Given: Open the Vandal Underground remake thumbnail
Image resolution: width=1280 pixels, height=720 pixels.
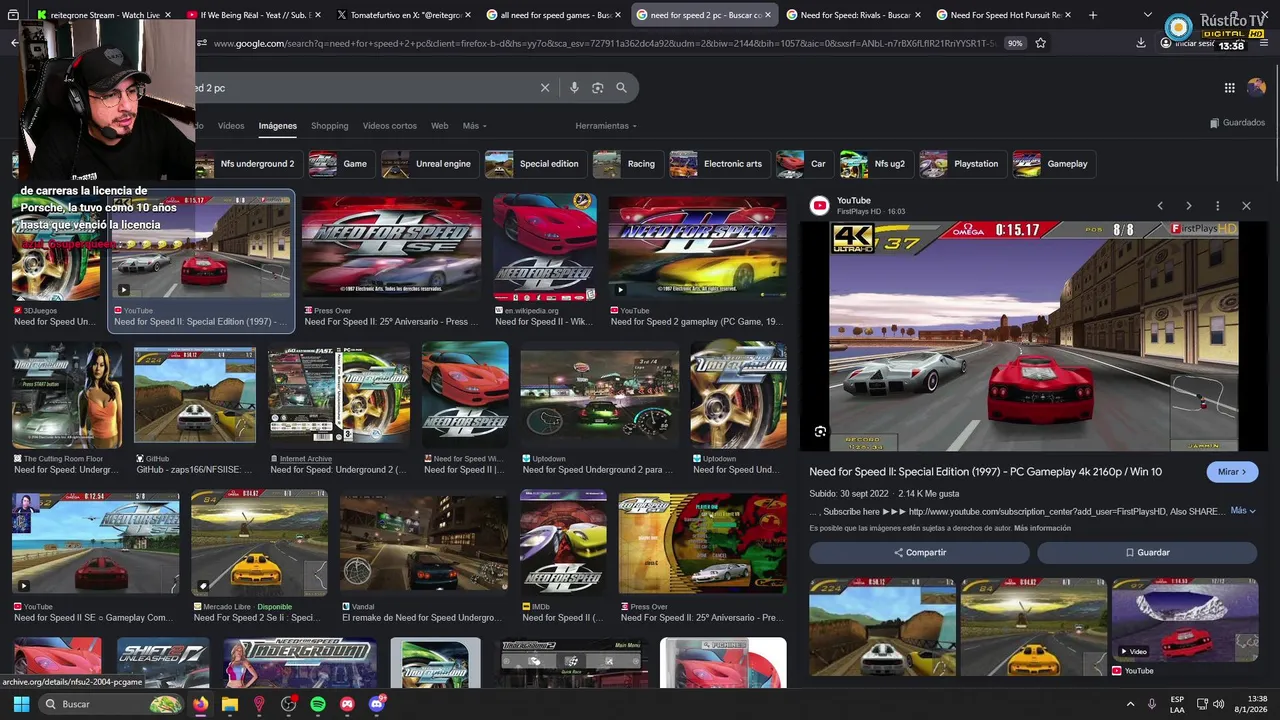Looking at the screenshot, I should coord(424,543).
